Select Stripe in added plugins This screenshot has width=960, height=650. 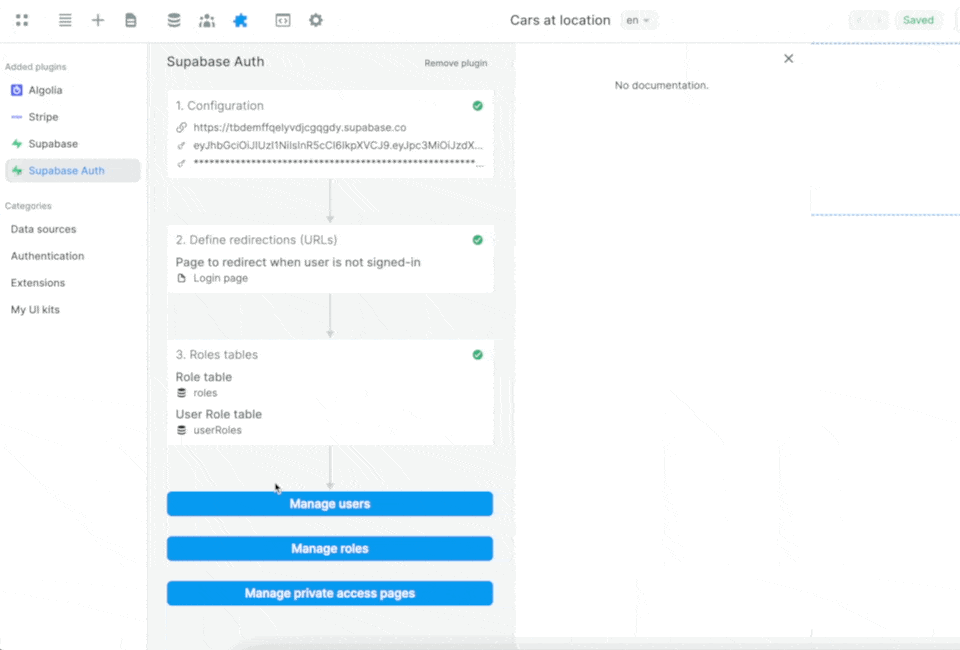tap(73, 117)
